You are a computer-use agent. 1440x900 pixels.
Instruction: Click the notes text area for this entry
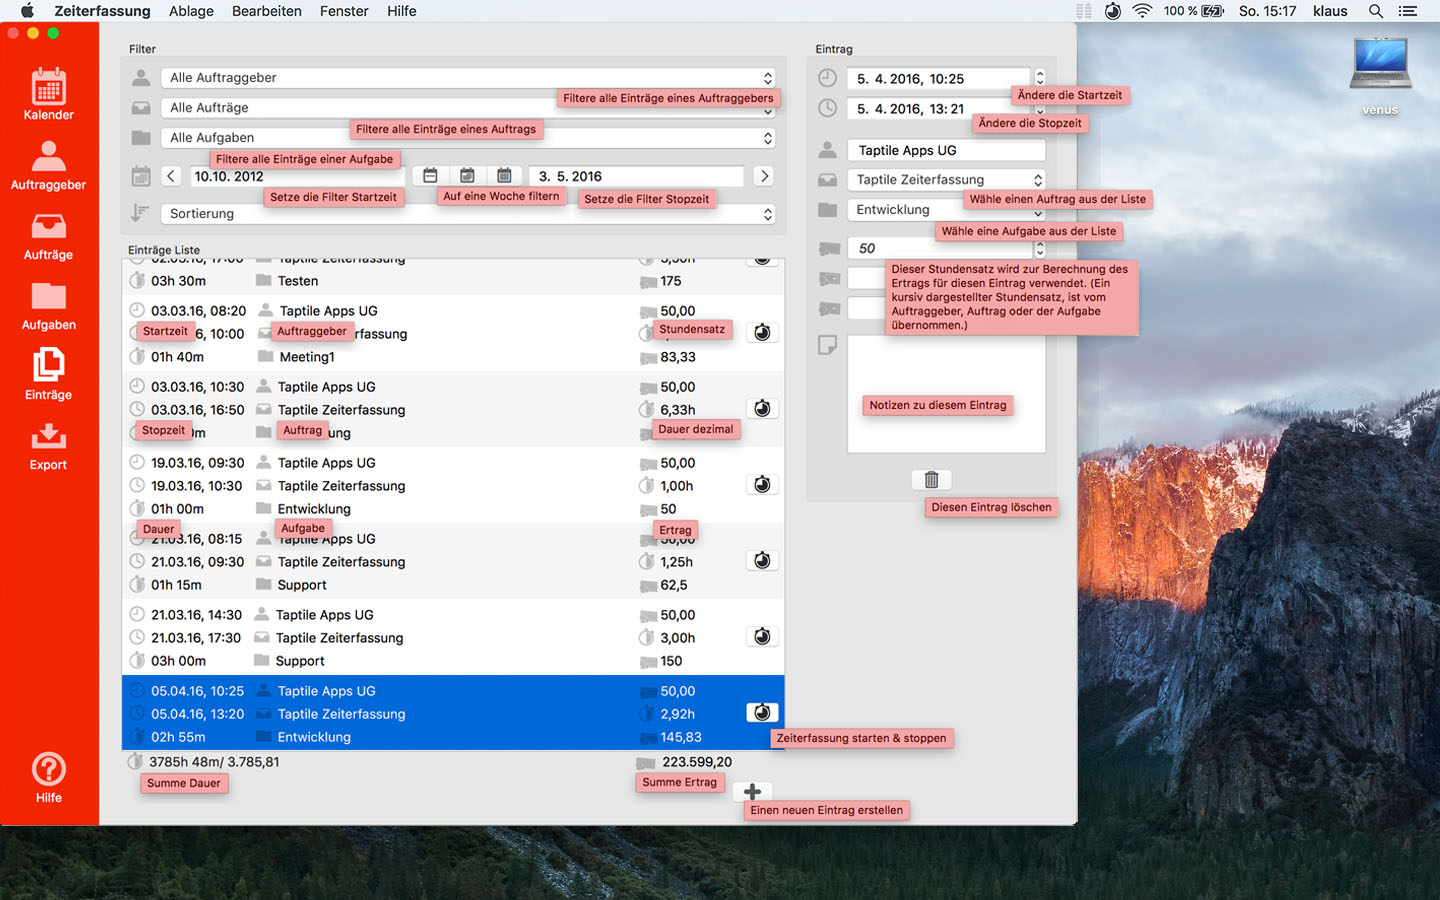(x=946, y=394)
